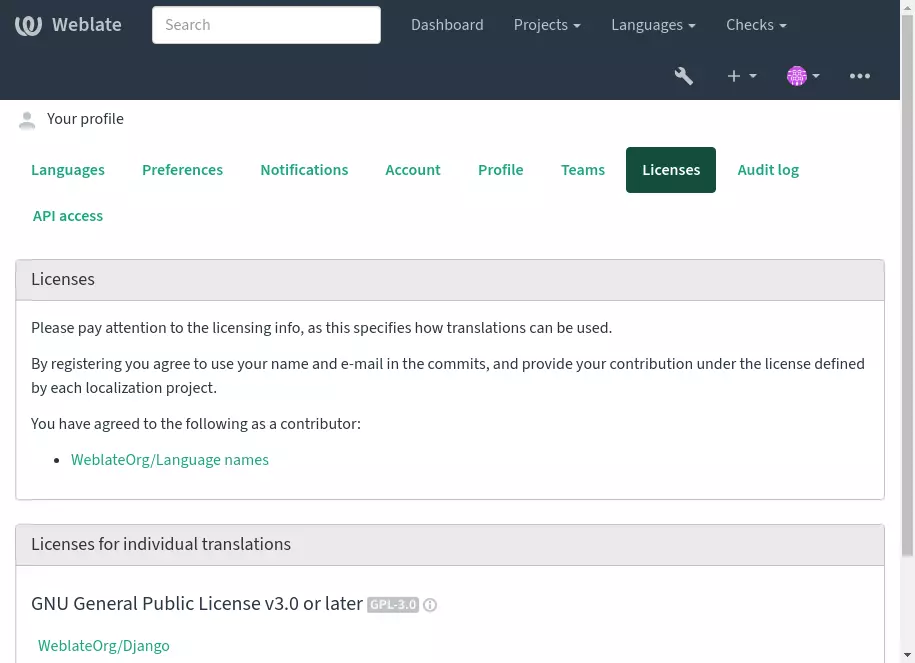Switch to the Notifications tab
Viewport: 915px width, 663px height.
[304, 170]
